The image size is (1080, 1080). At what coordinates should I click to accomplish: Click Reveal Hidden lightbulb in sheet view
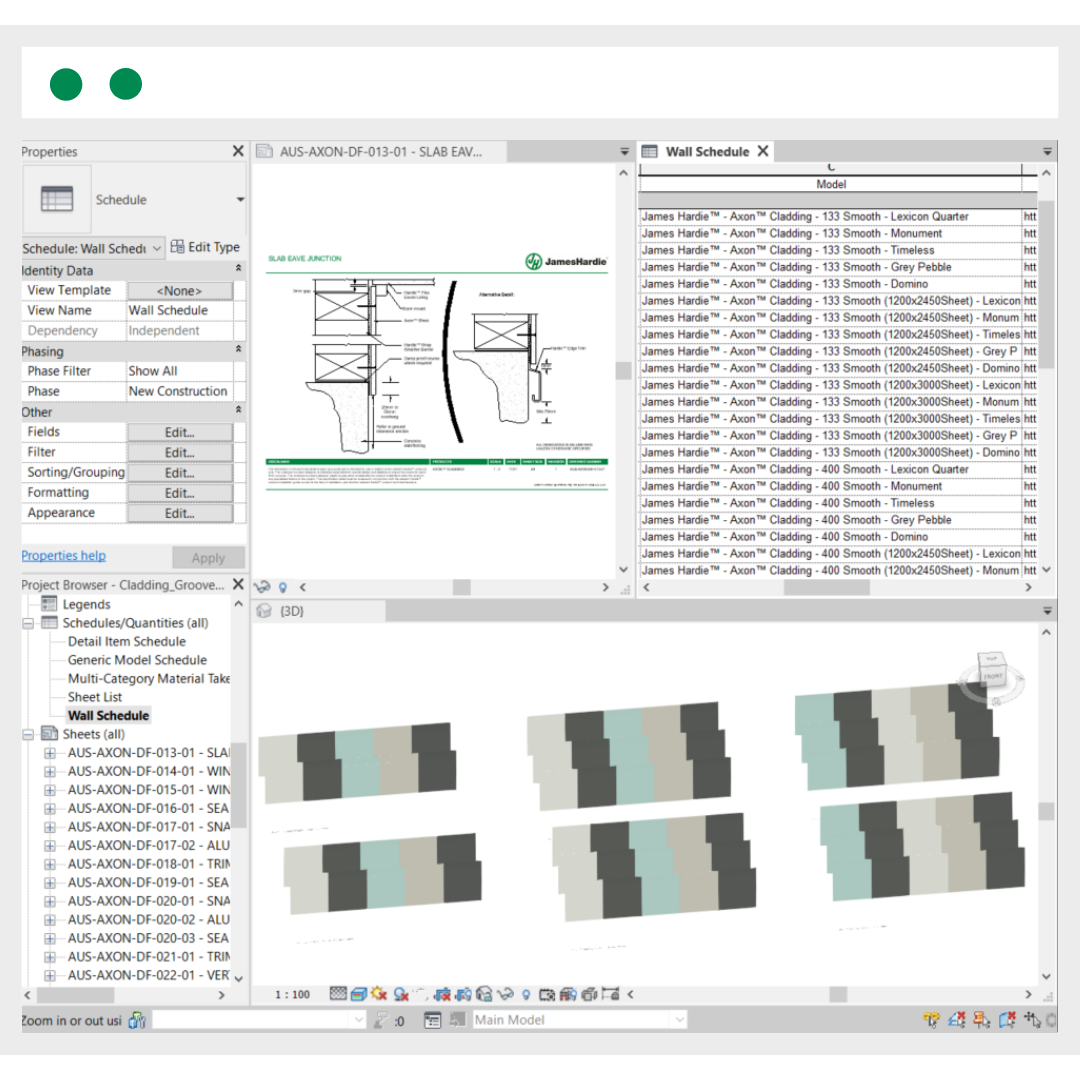pyautogui.click(x=282, y=588)
